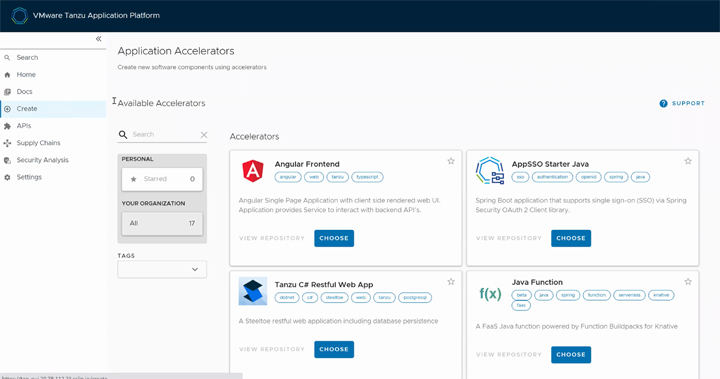Click the serverless tag on Java Function
The image size is (720, 379).
tap(629, 295)
